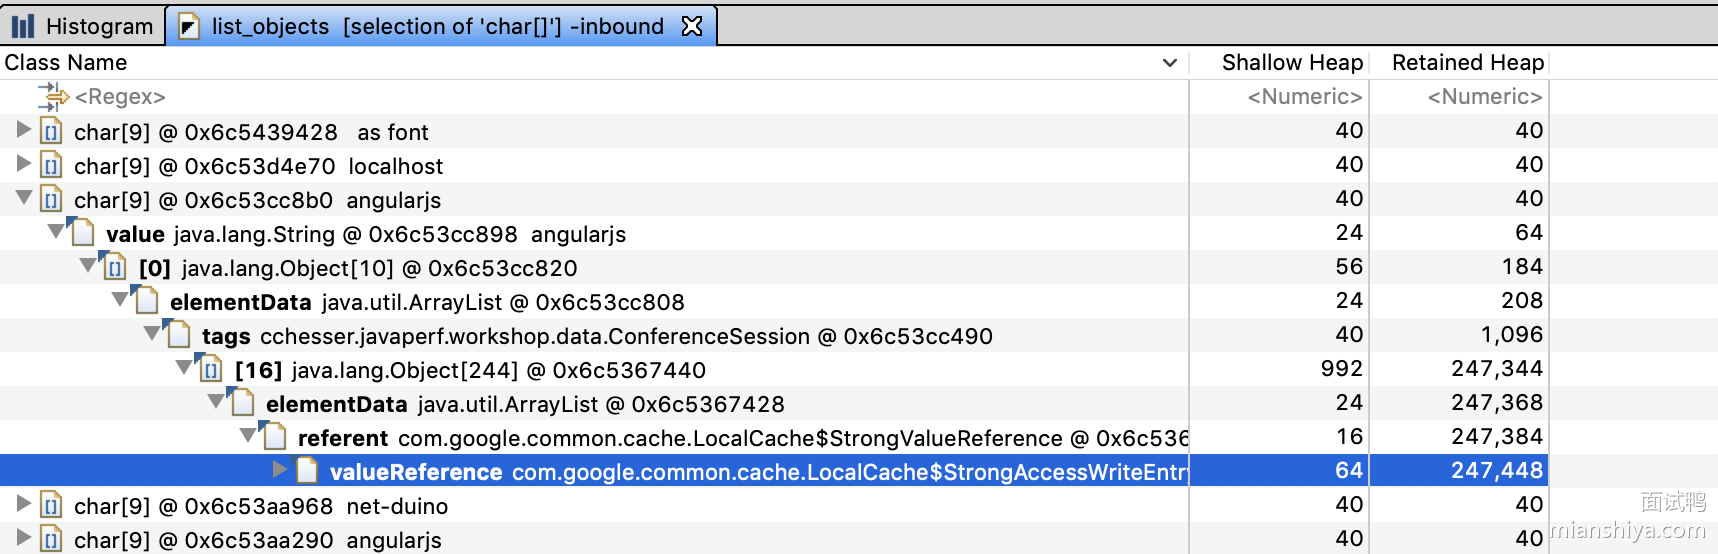Sort by Retained Heap column header

[x=1467, y=63]
